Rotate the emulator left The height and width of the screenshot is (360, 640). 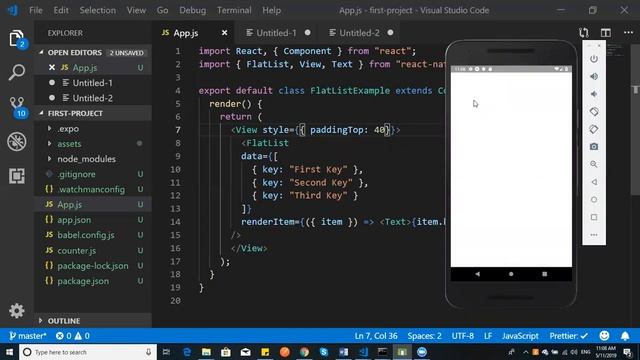(x=594, y=111)
